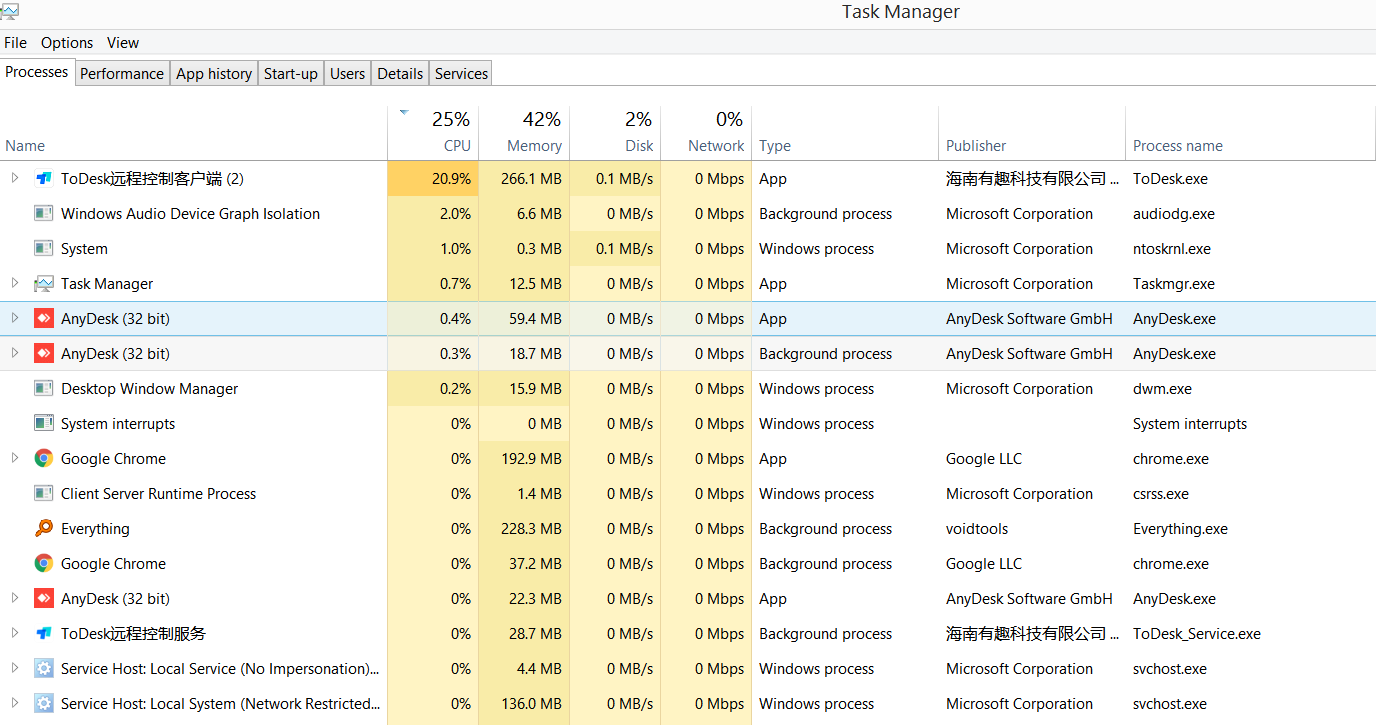This screenshot has width=1376, height=725.
Task: Expand Service Host: Local Service group
Action: point(15,668)
